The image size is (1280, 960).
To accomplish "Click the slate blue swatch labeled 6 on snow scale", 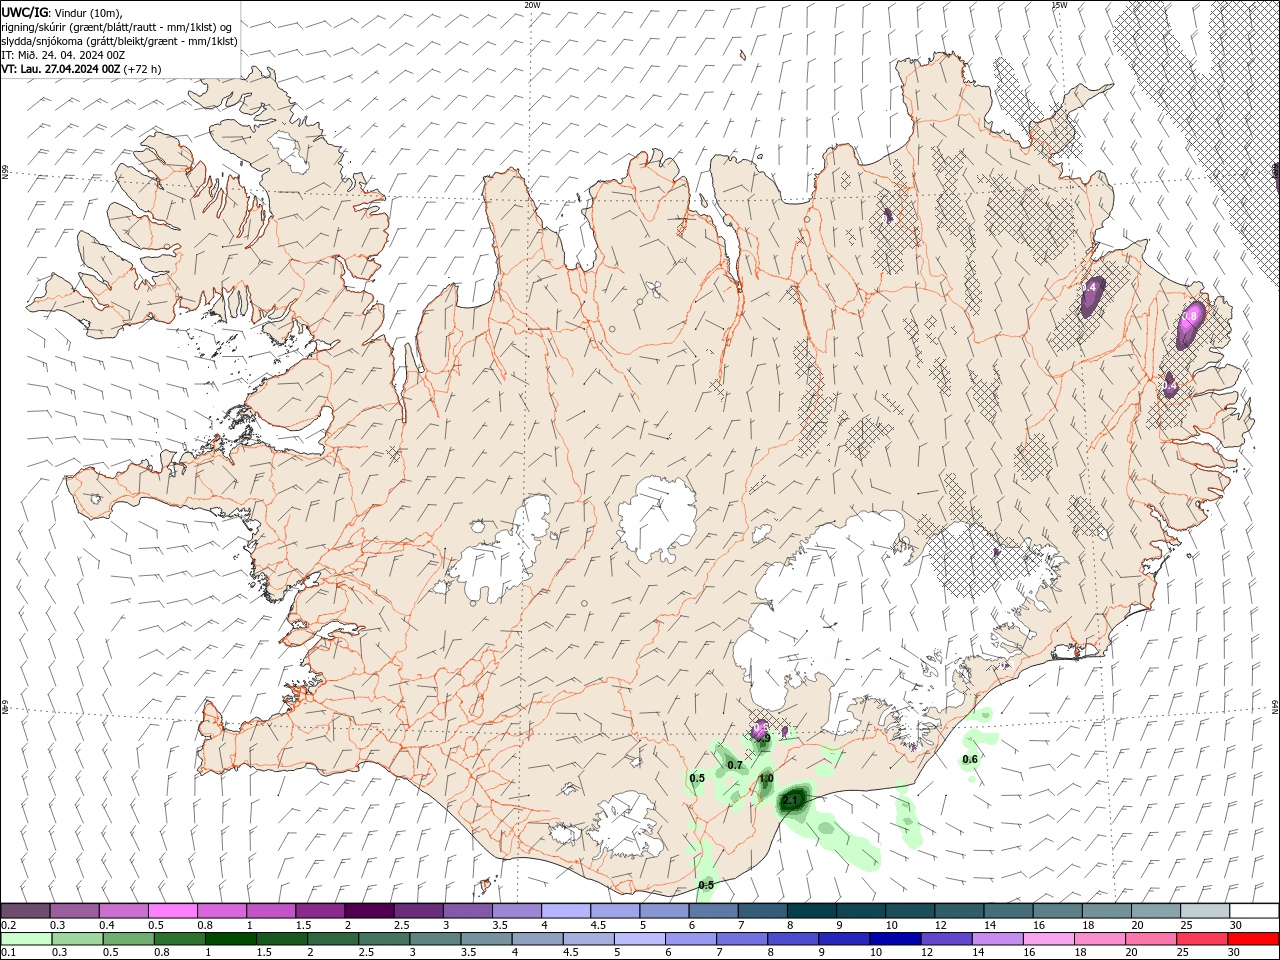I will point(714,910).
